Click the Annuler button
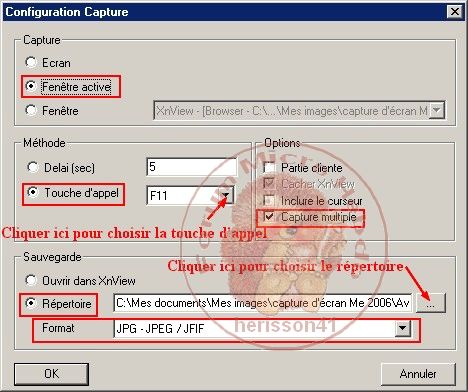 418,374
